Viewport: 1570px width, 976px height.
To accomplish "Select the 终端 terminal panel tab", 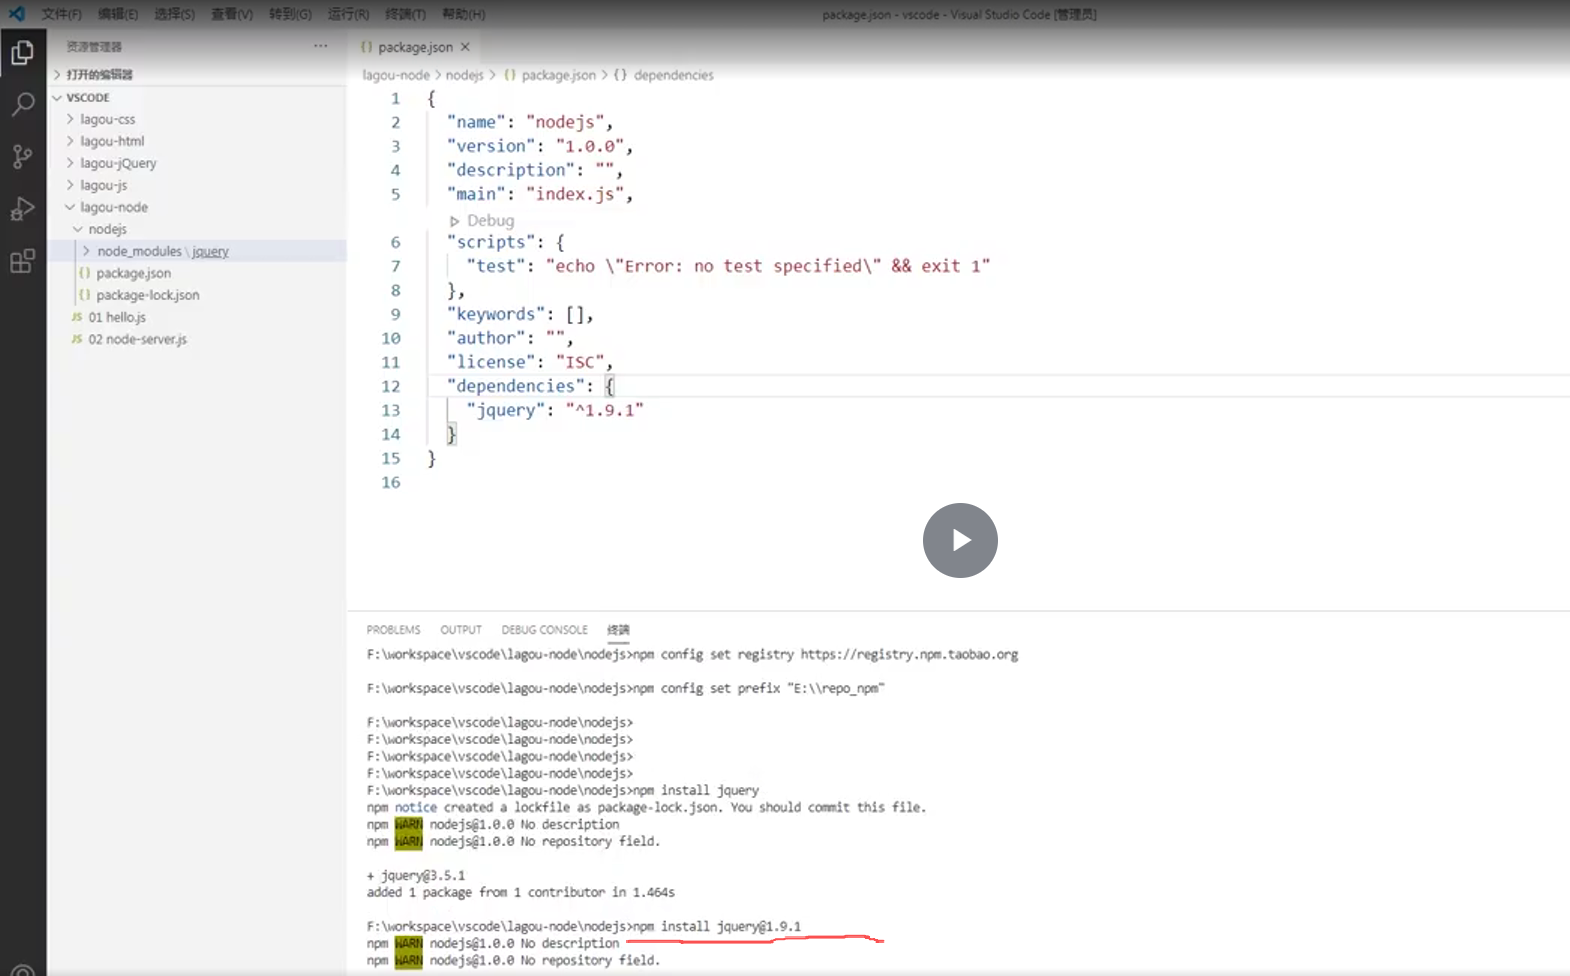I will (x=618, y=630).
